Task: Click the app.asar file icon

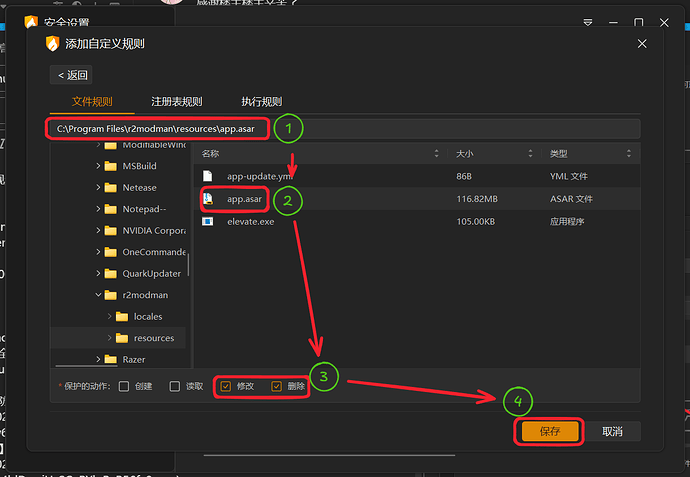Action: tap(208, 199)
